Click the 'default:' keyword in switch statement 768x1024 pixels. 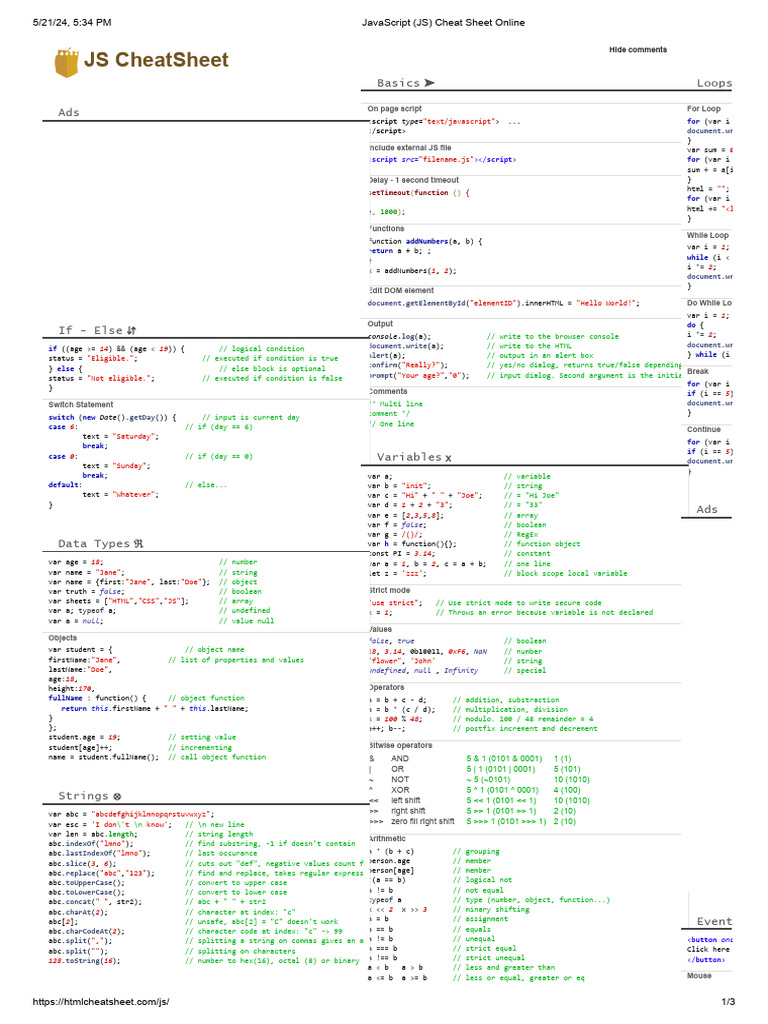point(65,485)
